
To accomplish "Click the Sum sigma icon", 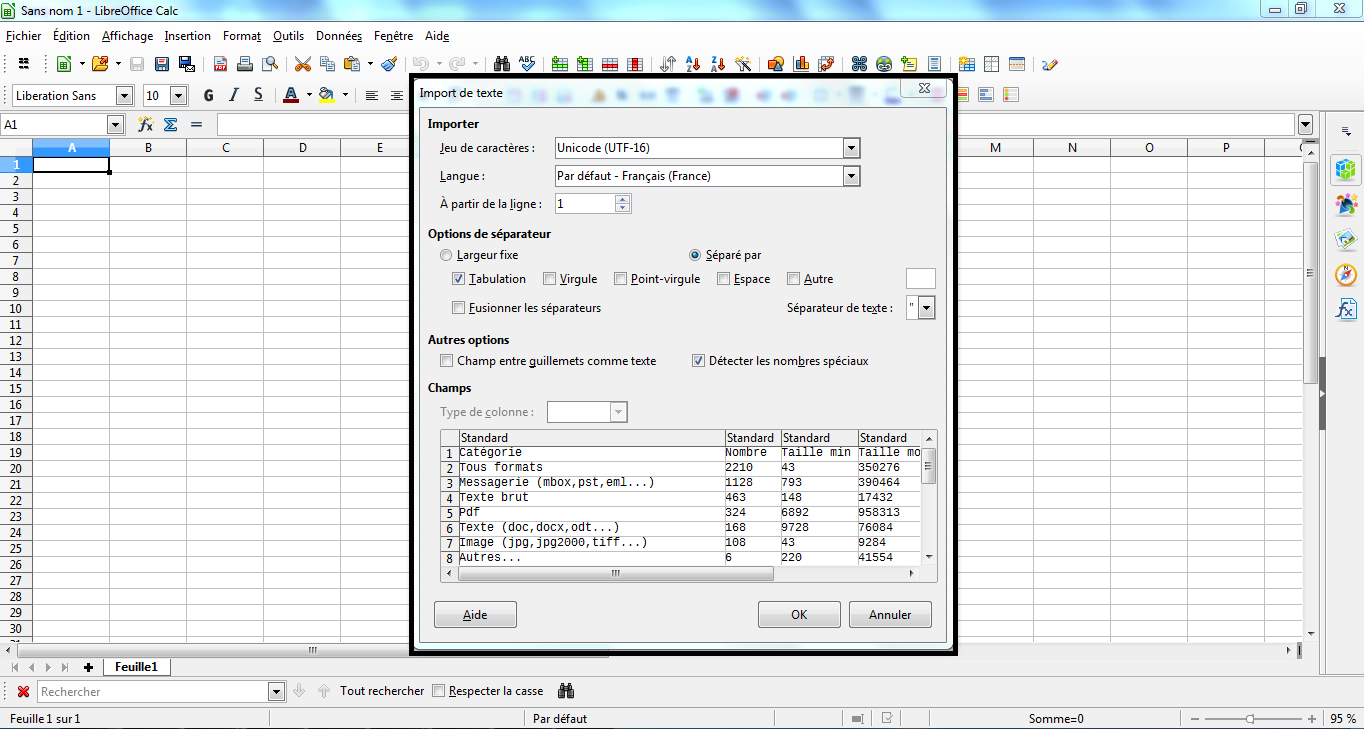I will click(170, 125).
